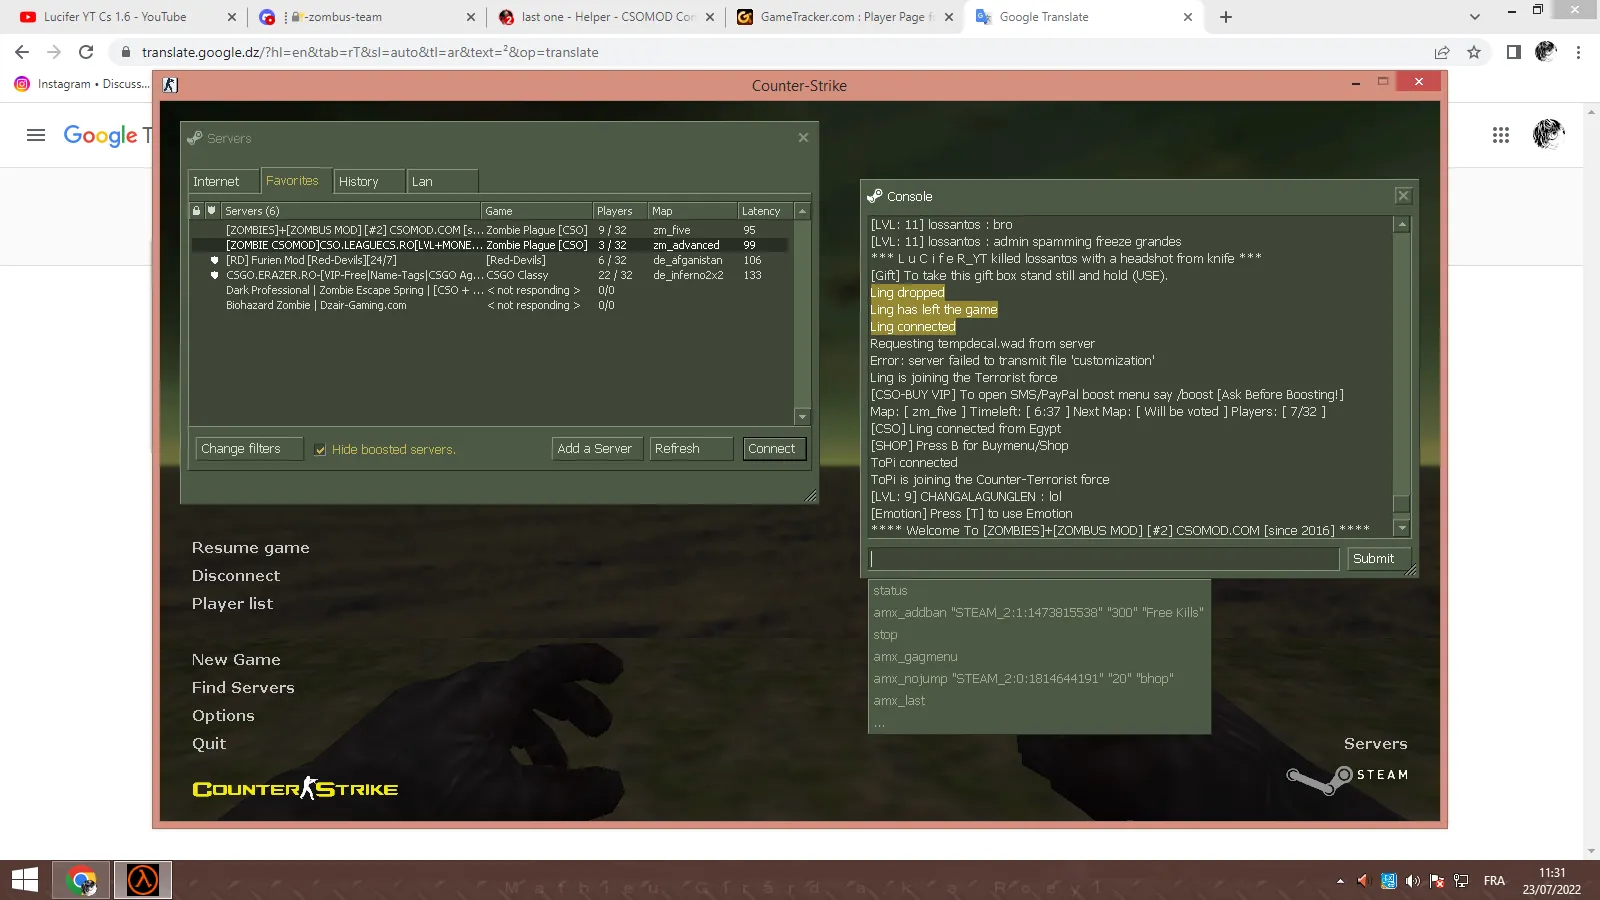The image size is (1600, 900).
Task: Show hidden system tray icons
Action: coord(1340,881)
